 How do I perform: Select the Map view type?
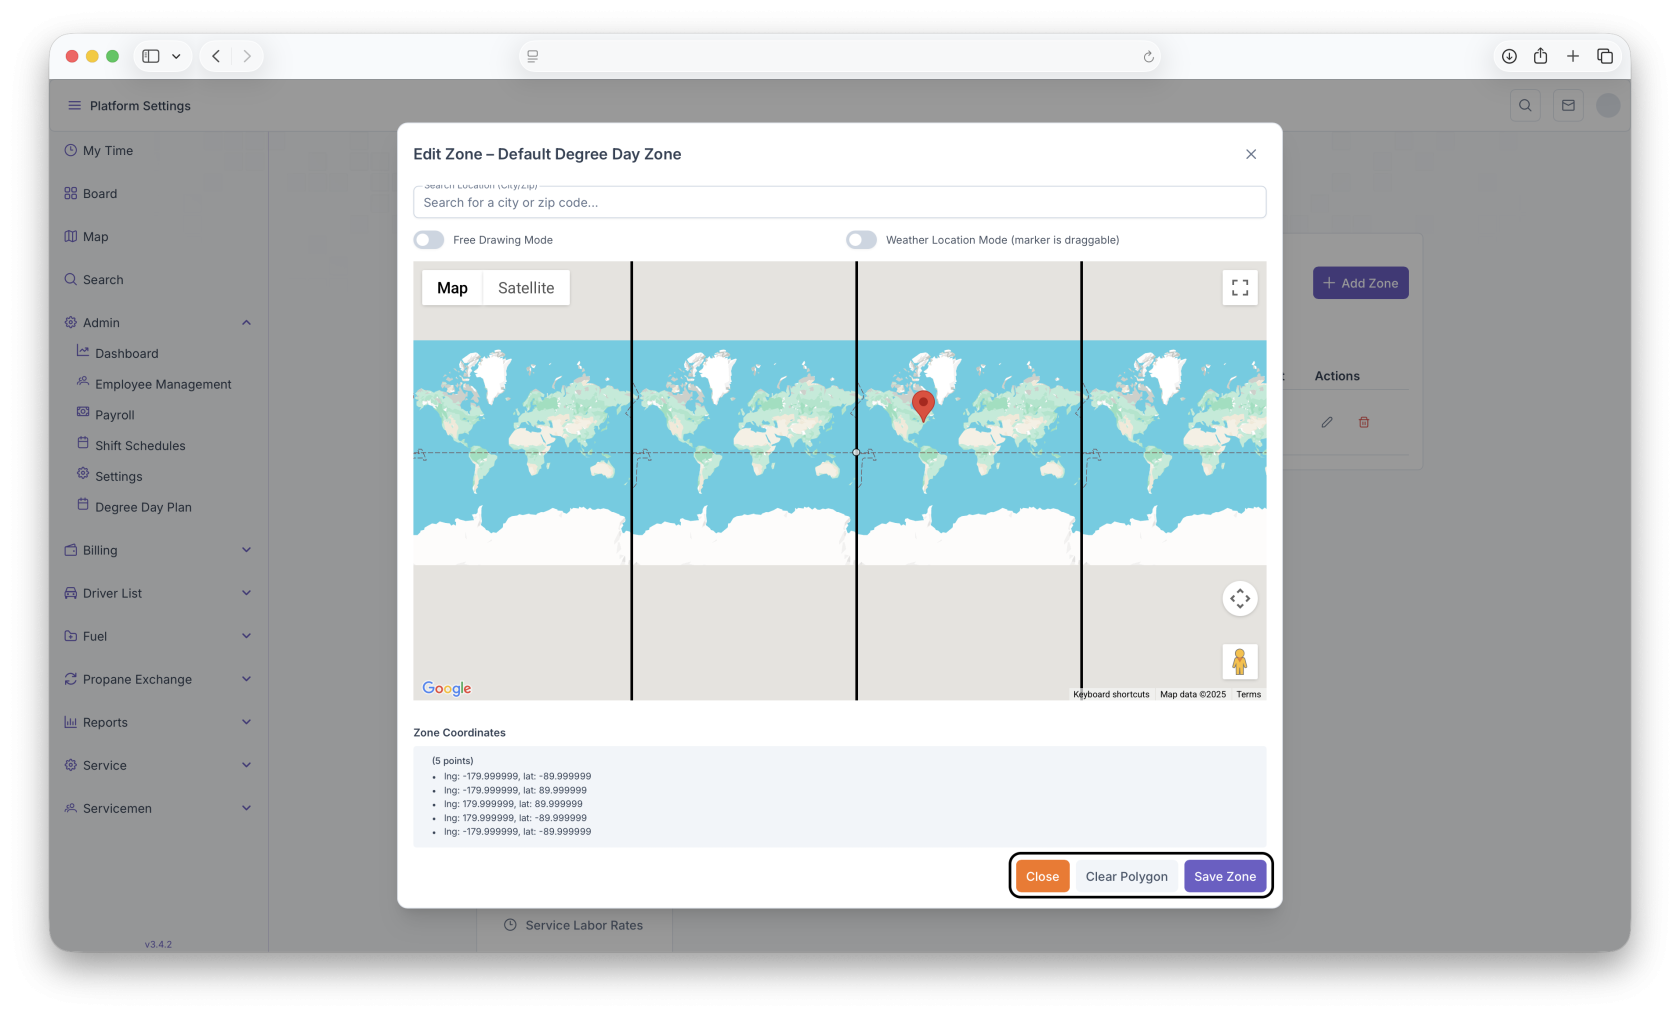(x=452, y=288)
